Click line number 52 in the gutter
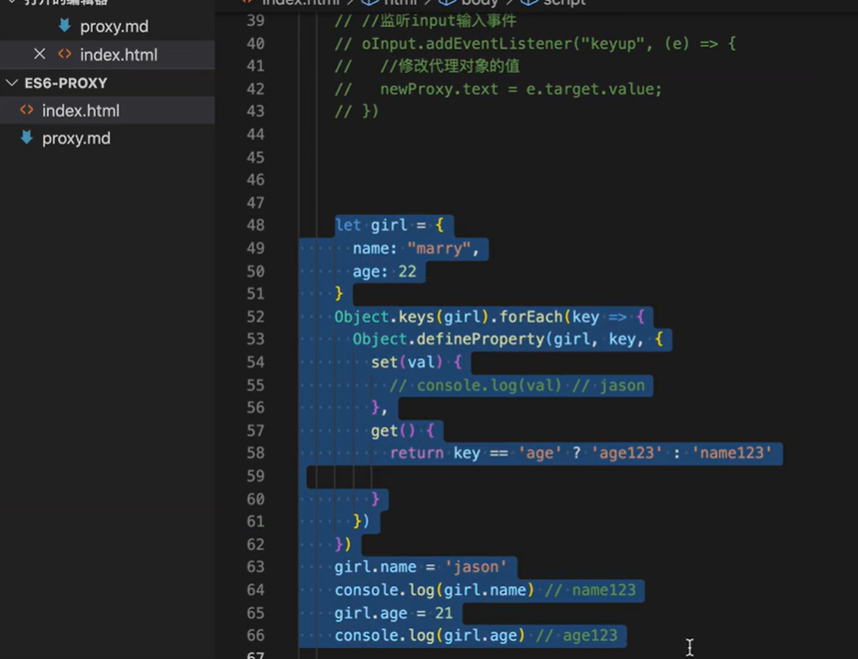Screen dimensions: 858x659 pos(256,316)
